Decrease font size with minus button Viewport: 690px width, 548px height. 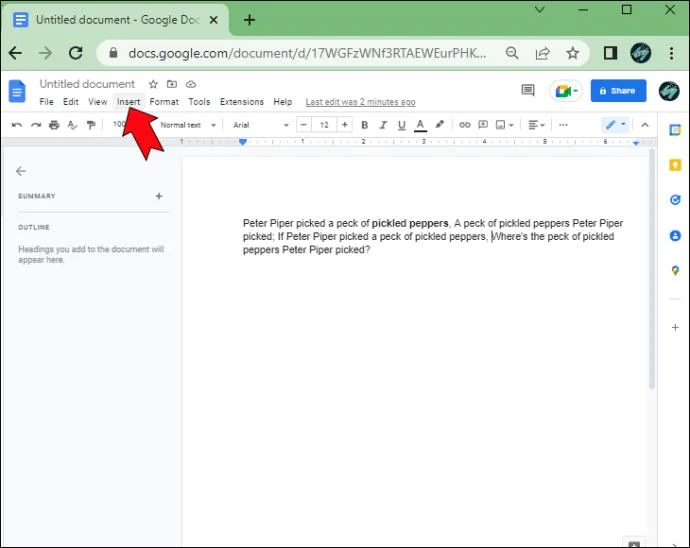[x=303, y=125]
